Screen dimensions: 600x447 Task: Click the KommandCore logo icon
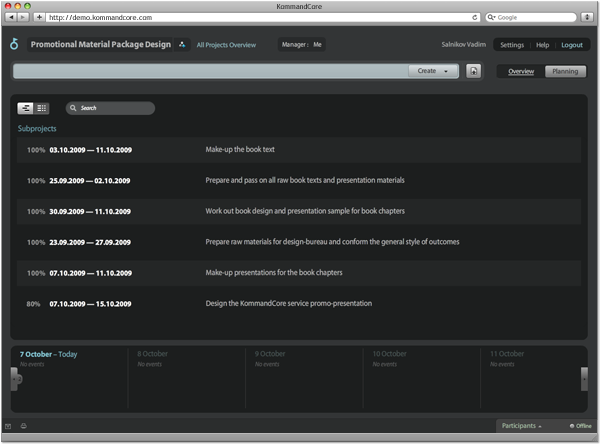(x=14, y=44)
